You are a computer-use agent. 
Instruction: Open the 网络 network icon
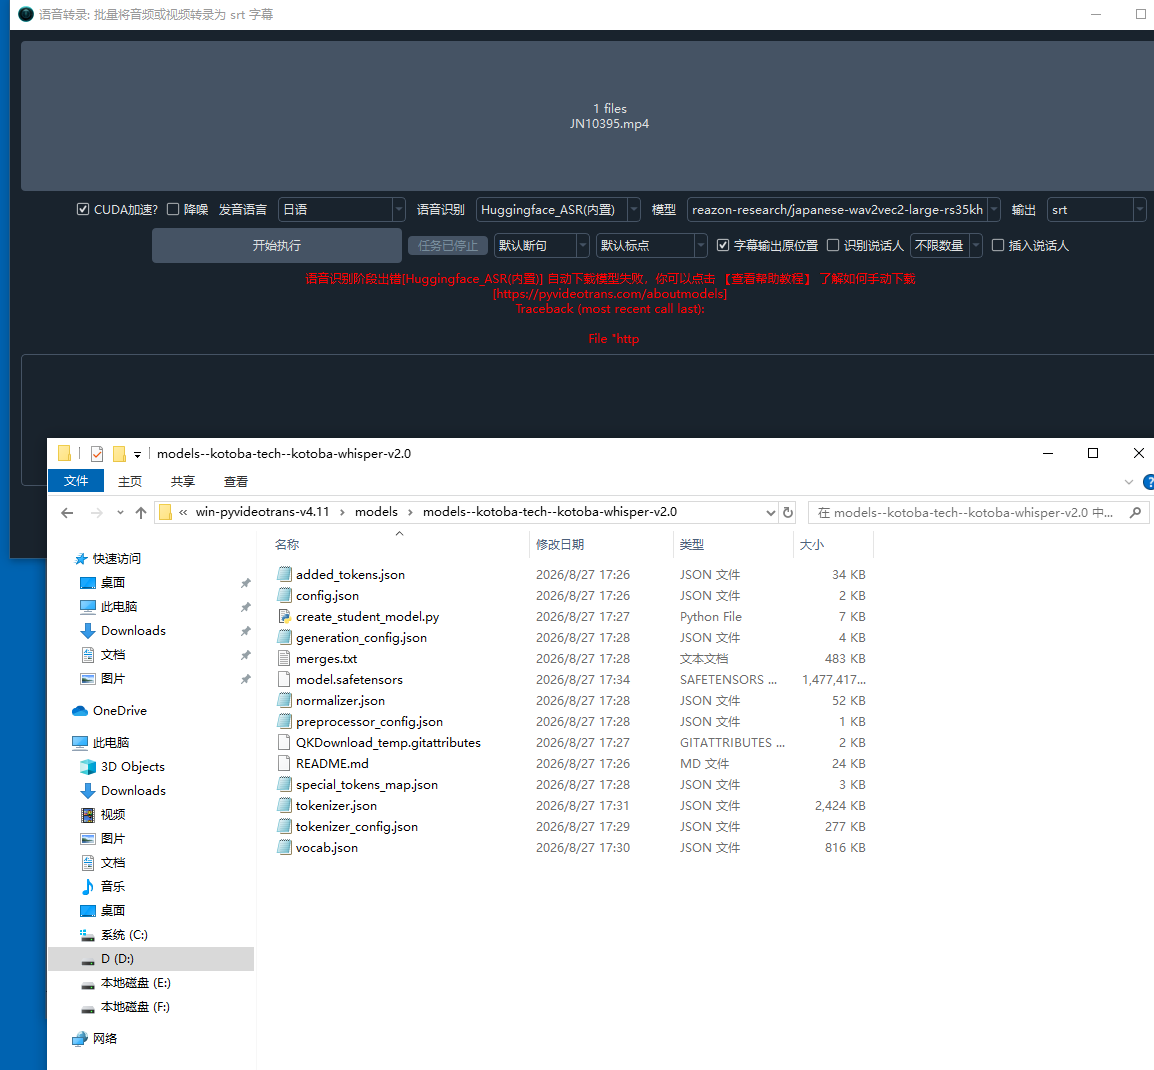click(x=79, y=1039)
